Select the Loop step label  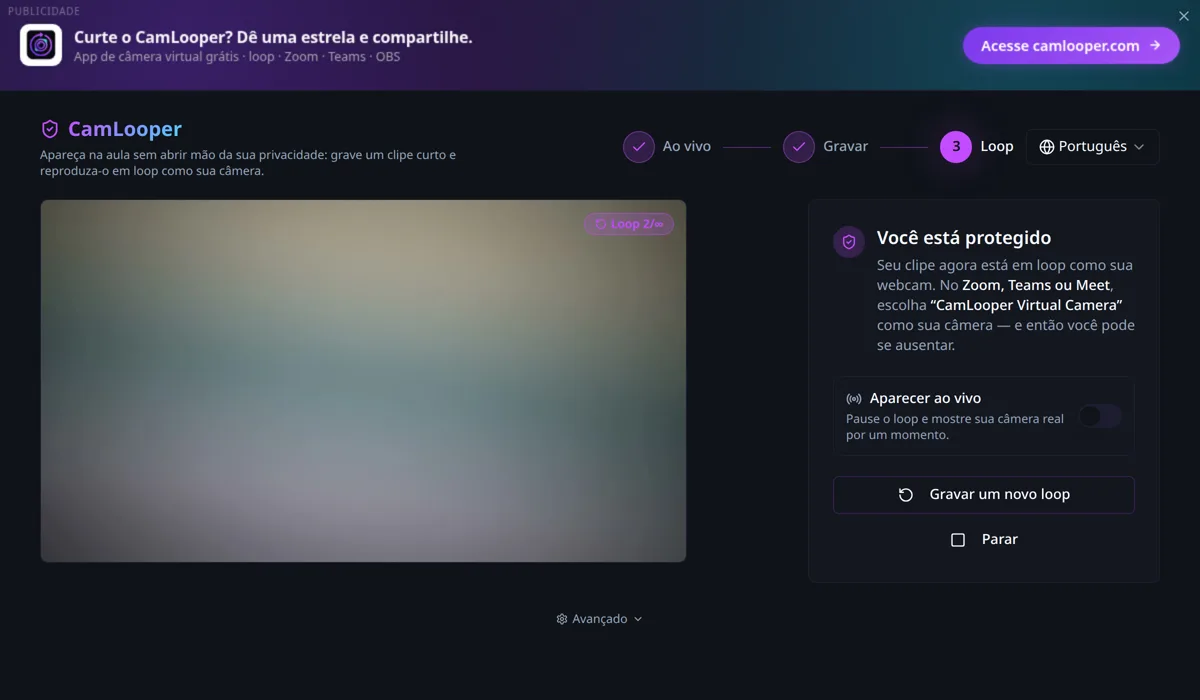click(x=997, y=146)
